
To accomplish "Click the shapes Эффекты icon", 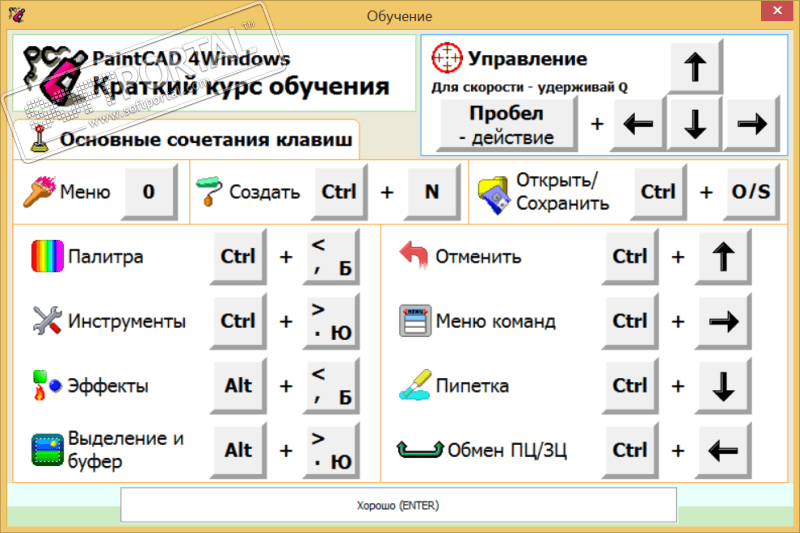I will coord(47,385).
